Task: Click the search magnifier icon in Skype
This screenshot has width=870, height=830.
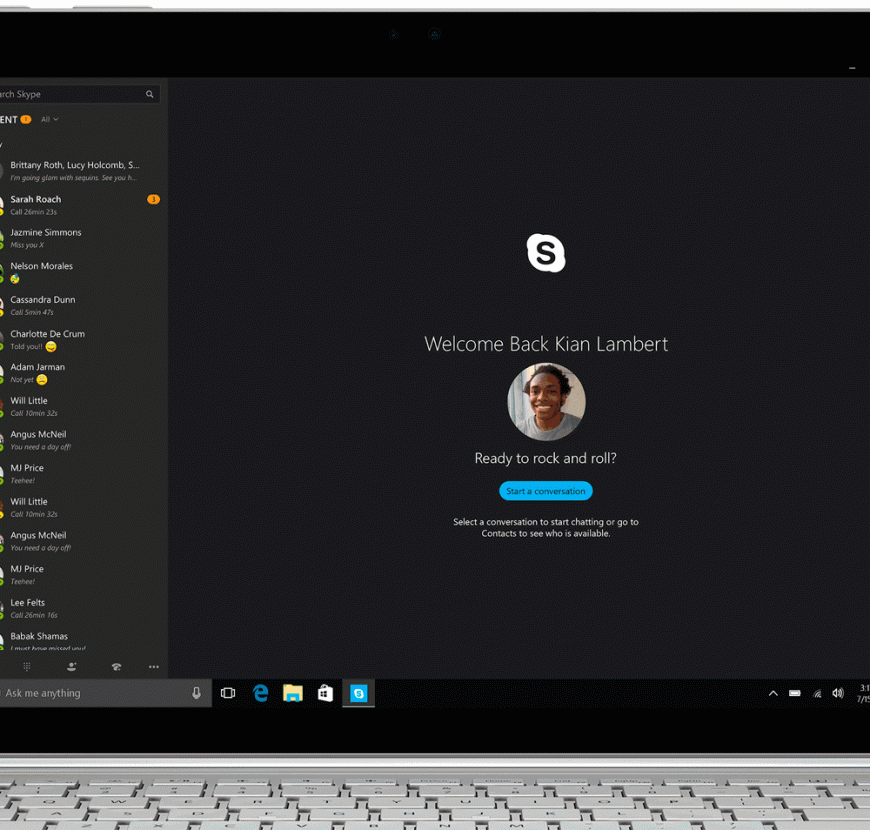Action: [149, 94]
